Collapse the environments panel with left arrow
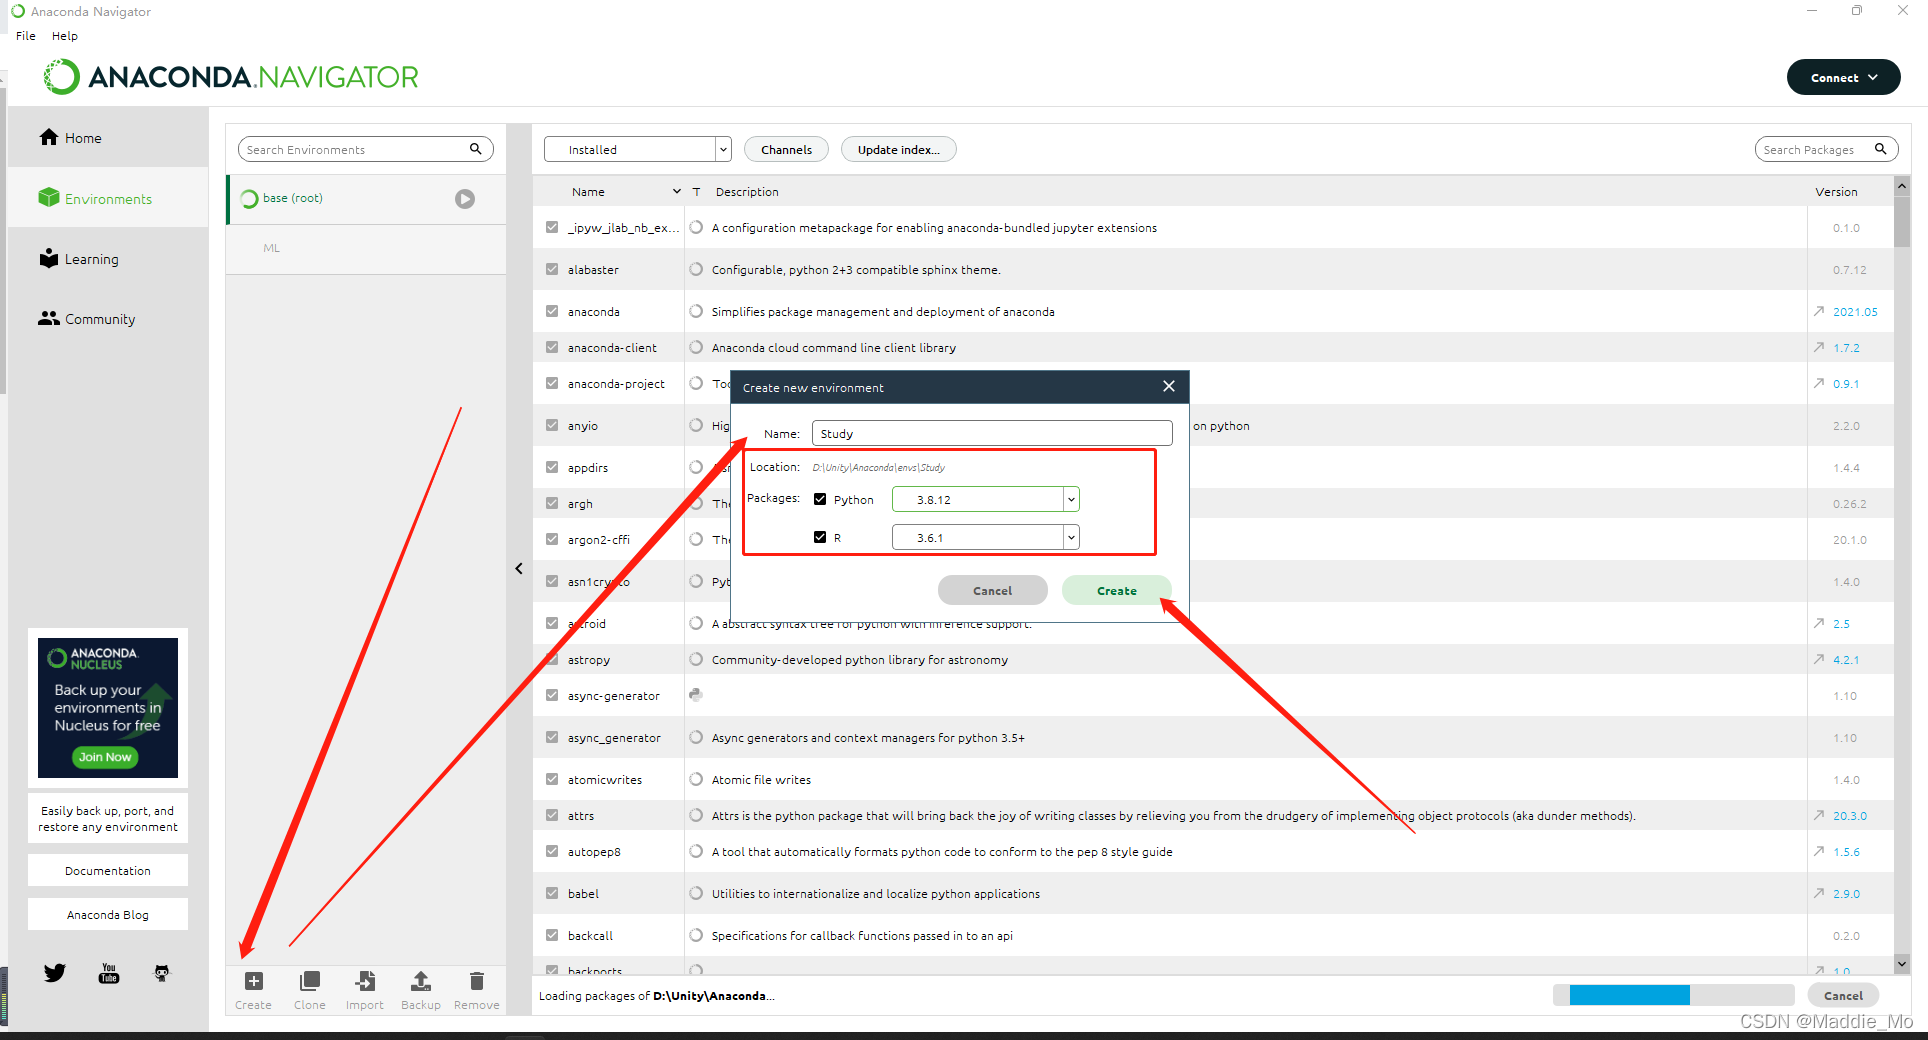This screenshot has width=1928, height=1040. coord(519,568)
